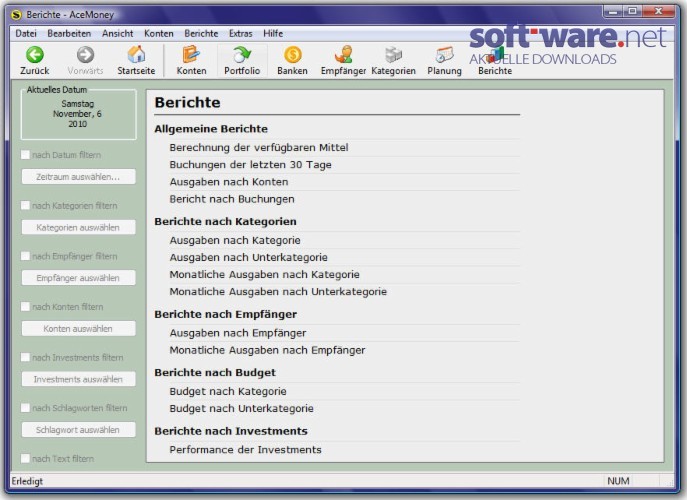Open Empfänger toolbar icon
Screen dimensions: 687x500
tap(343, 60)
